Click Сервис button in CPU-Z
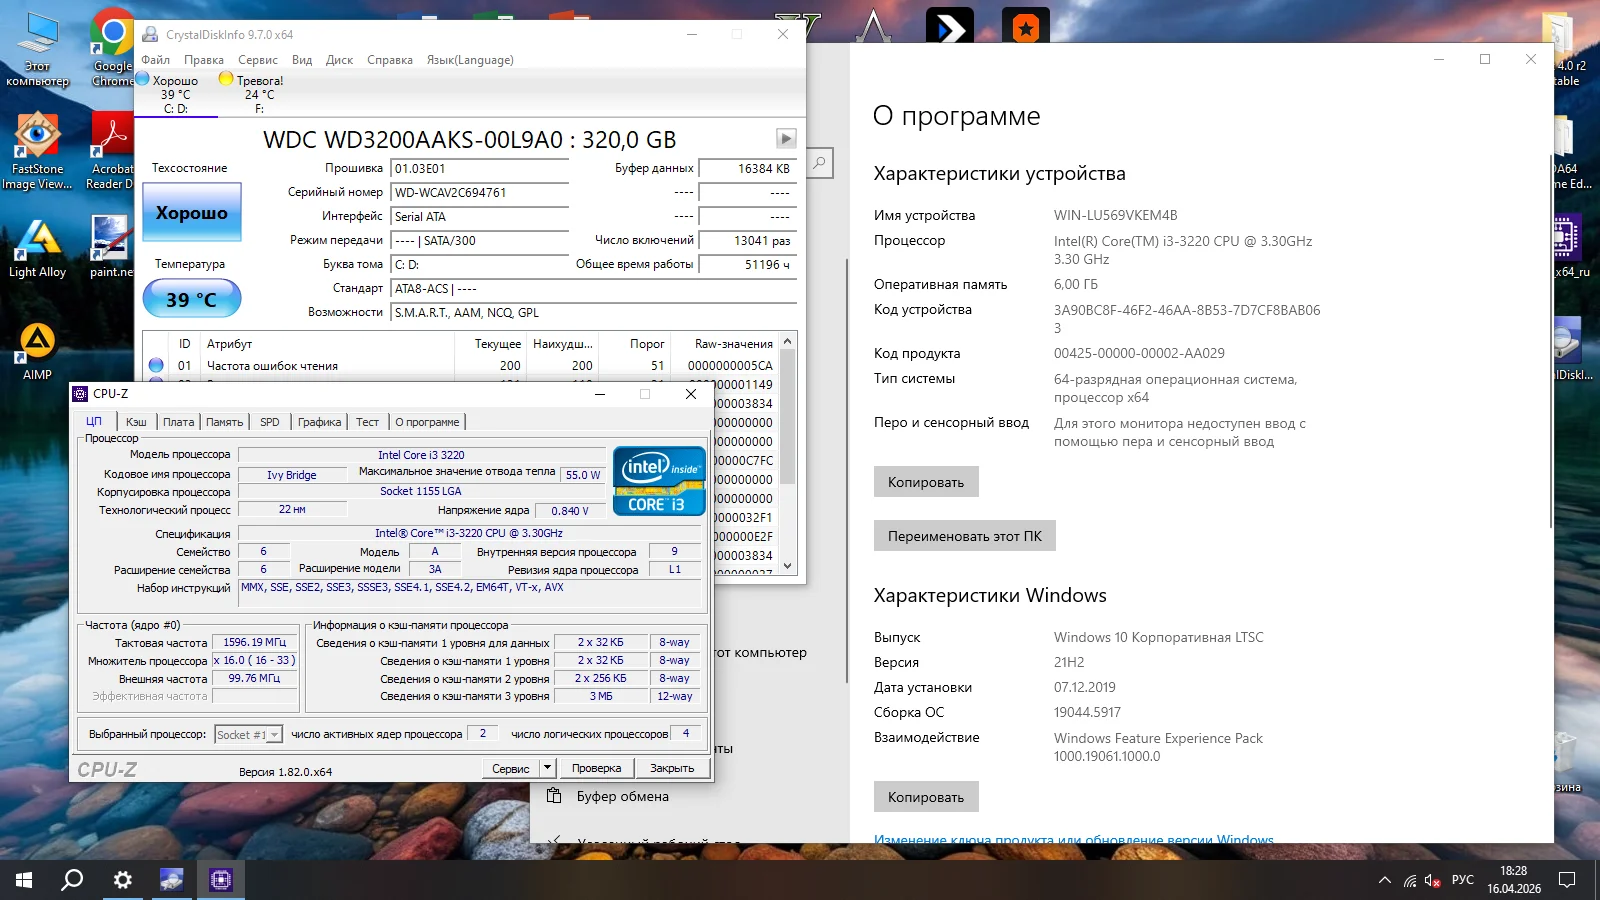This screenshot has height=900, width=1600. [511, 768]
